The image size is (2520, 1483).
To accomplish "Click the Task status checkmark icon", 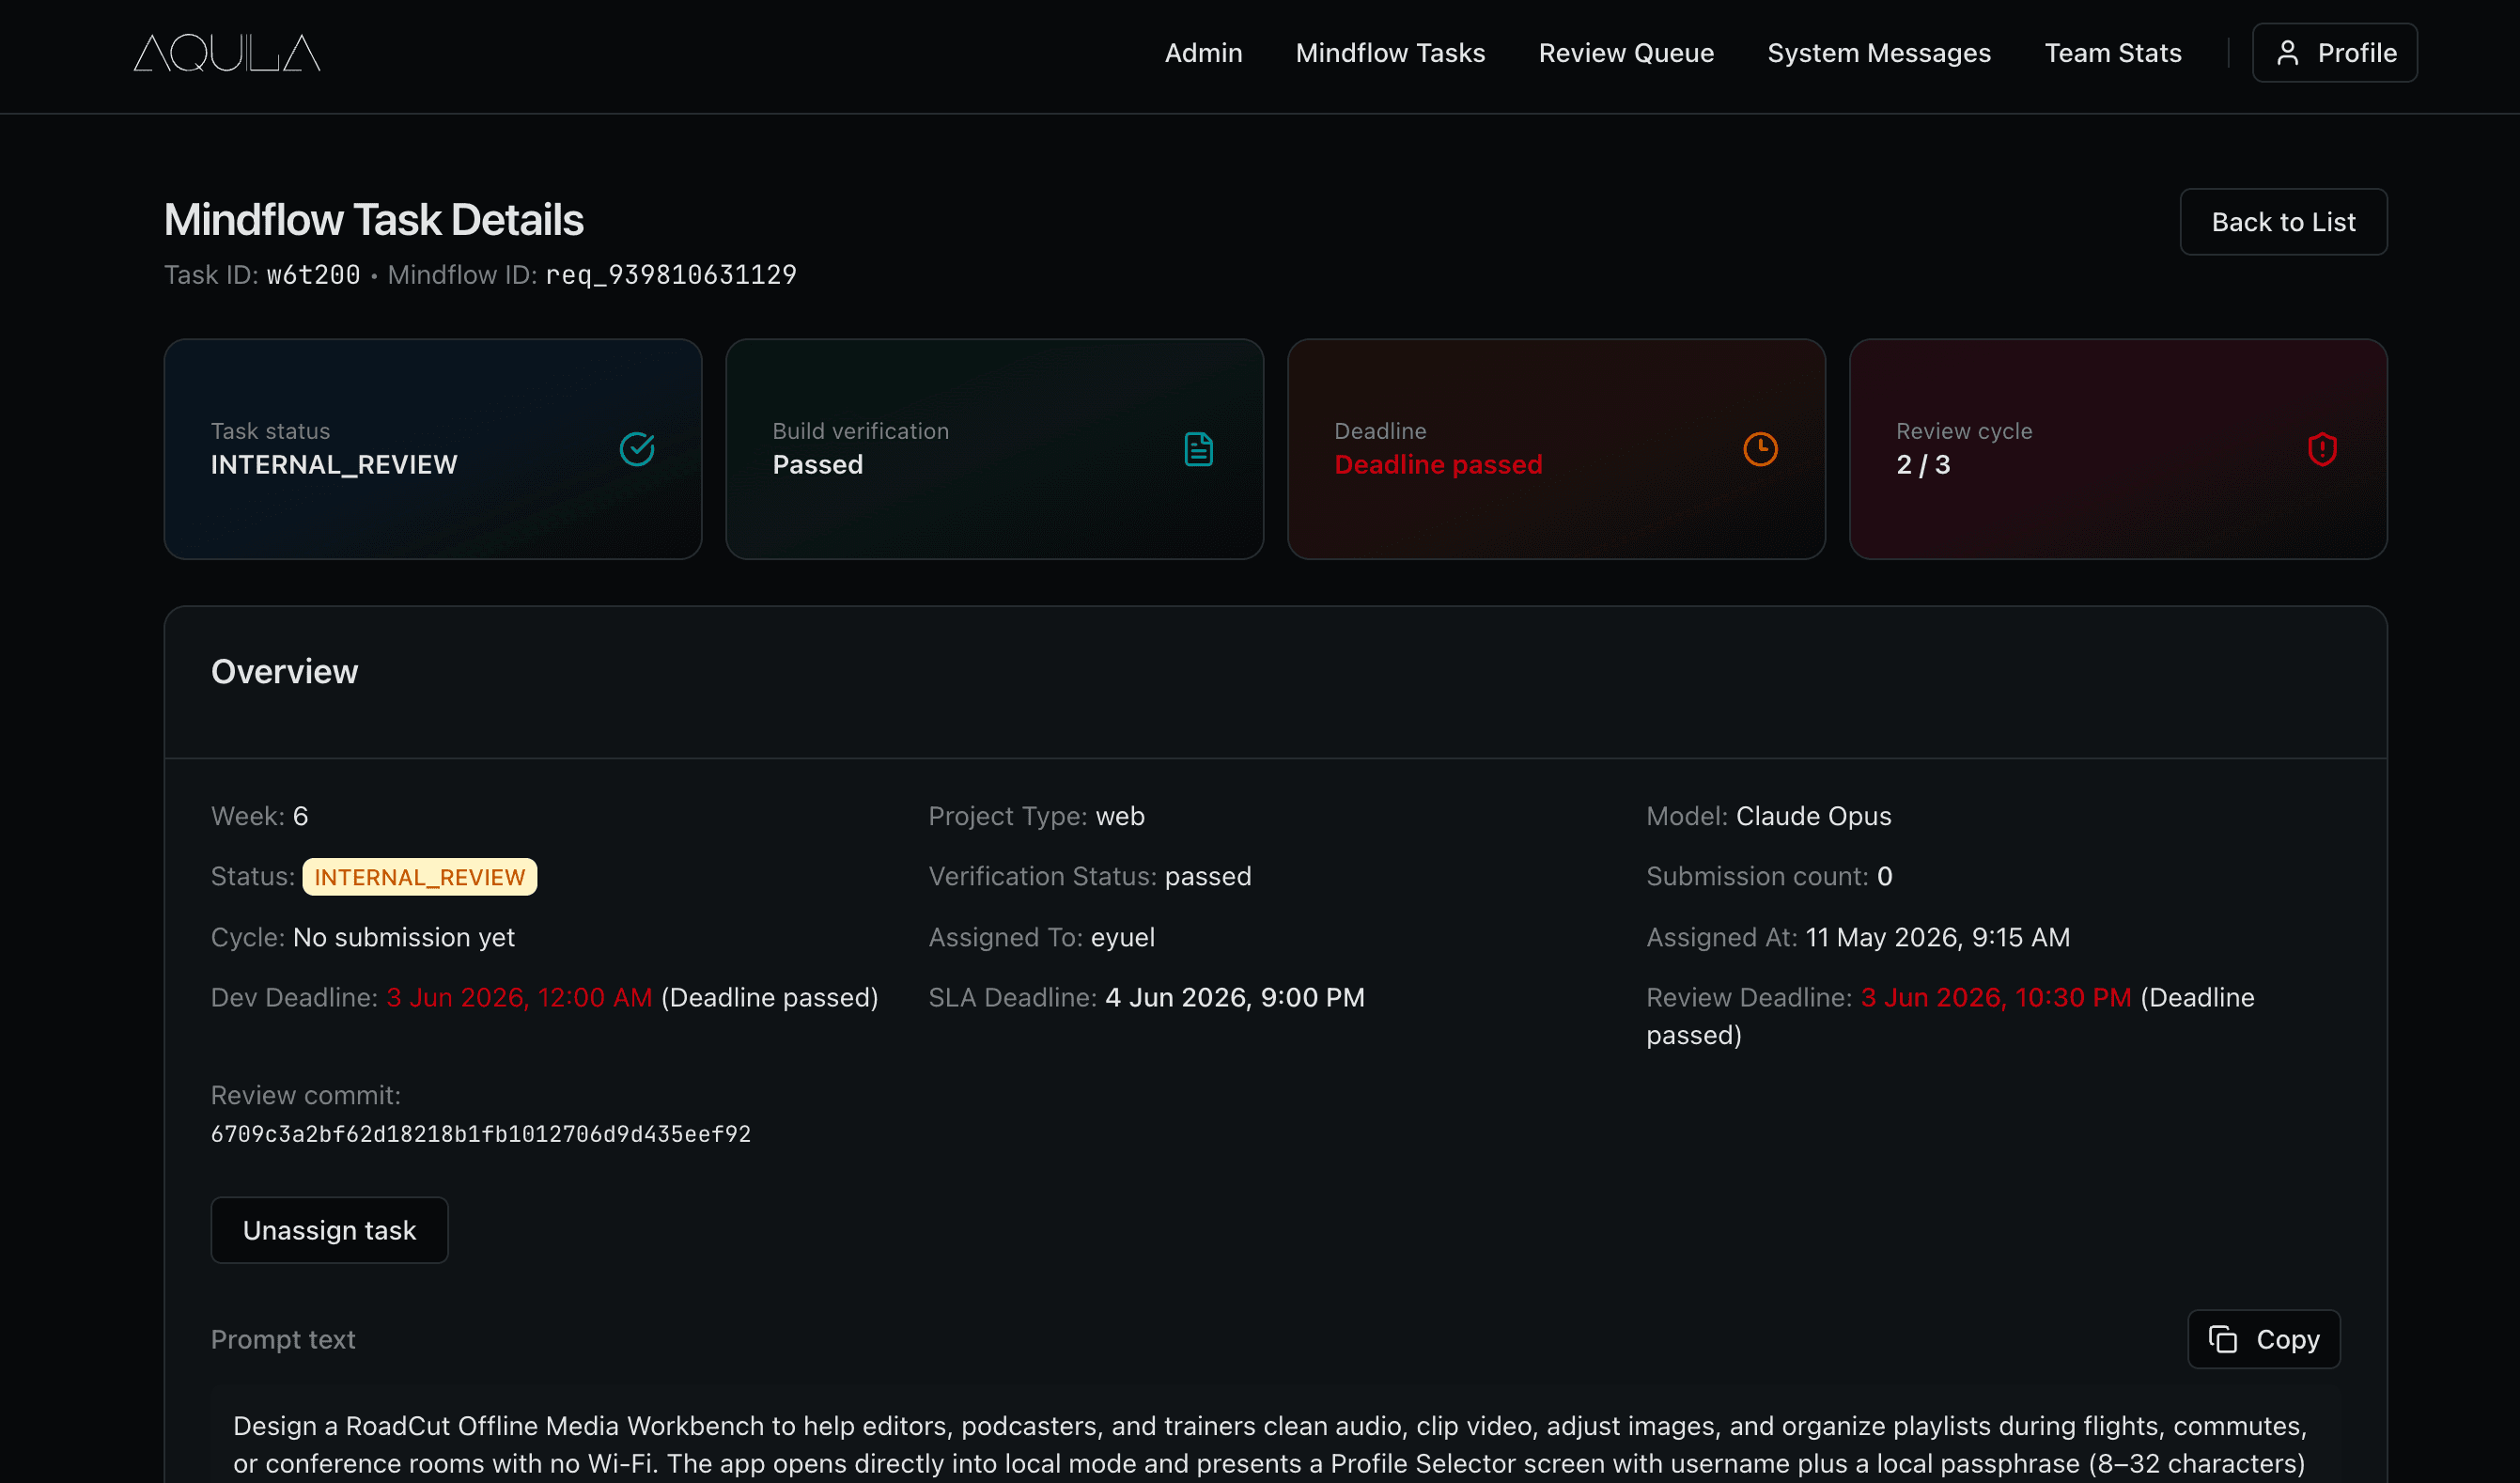I will (637, 449).
